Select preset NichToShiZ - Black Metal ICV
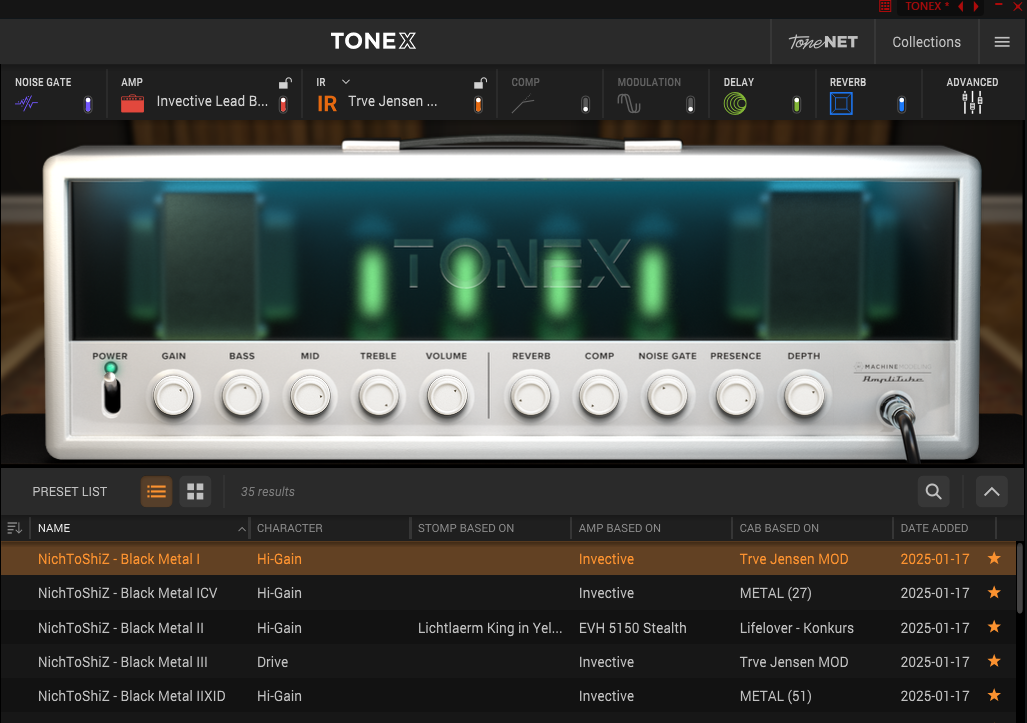This screenshot has height=723, width=1027. pyautogui.click(x=508, y=593)
